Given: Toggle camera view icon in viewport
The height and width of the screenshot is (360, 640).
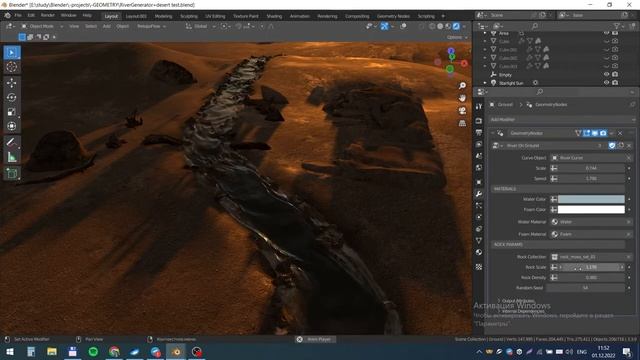Looking at the screenshot, I should 462,111.
